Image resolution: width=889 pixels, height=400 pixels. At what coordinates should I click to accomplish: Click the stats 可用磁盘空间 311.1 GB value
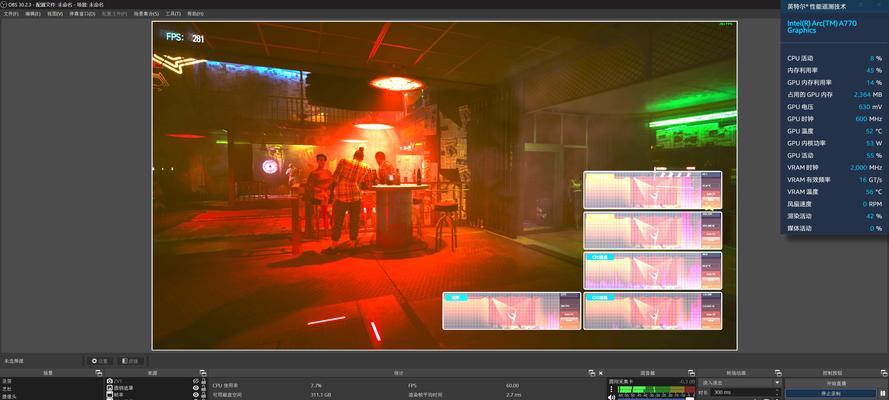(x=320, y=394)
